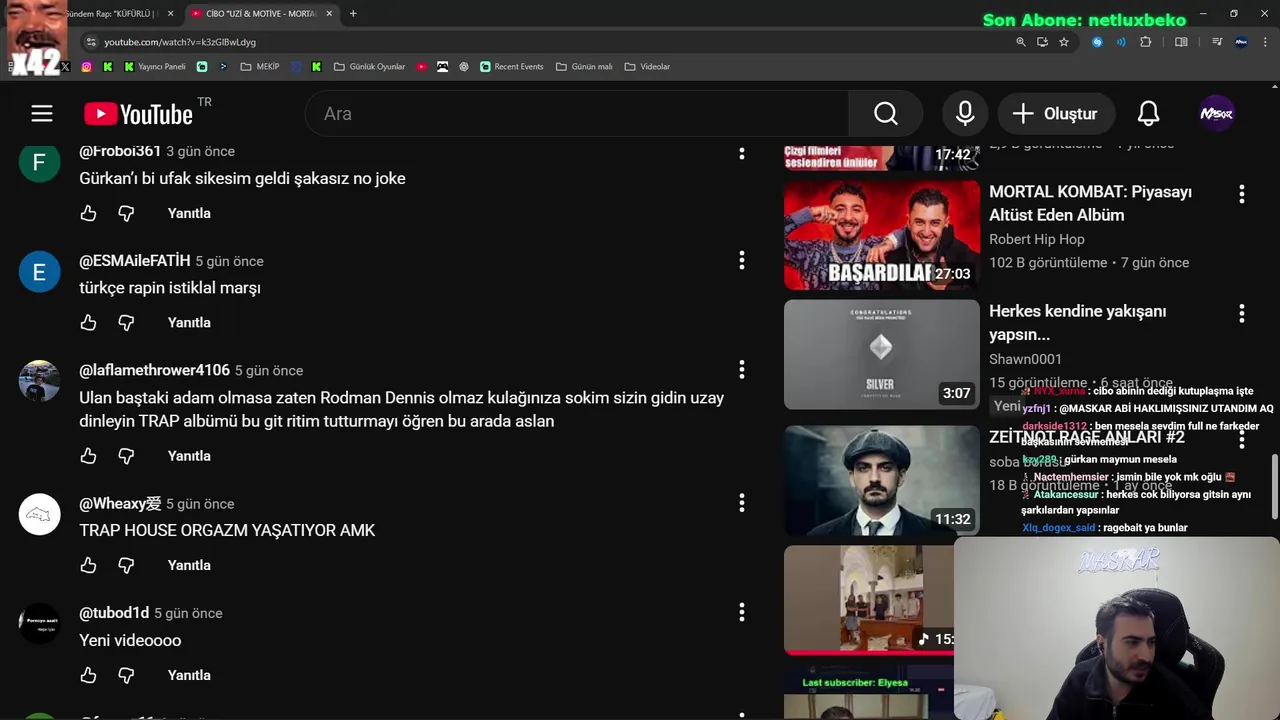The image size is (1280, 720).
Task: Open MORTAL KOMBAT: Piyasayı Altüst Eden Albüm title
Action: click(x=1090, y=203)
